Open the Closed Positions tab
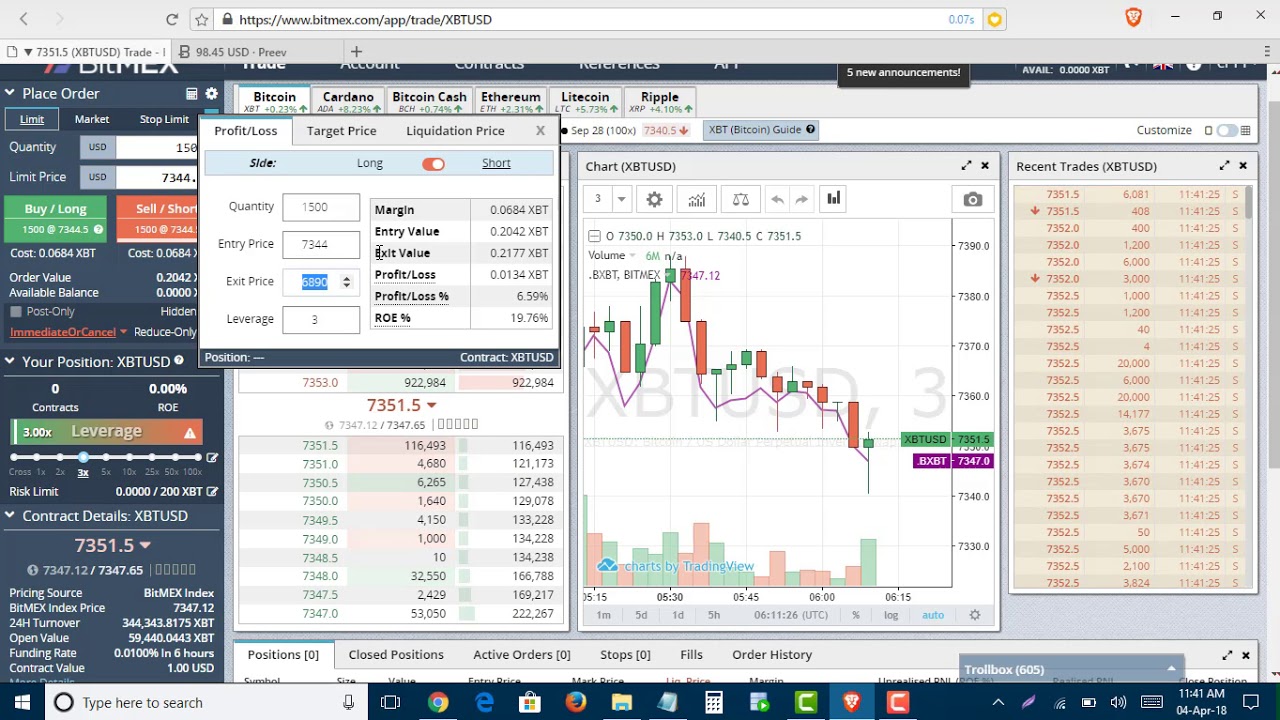The height and width of the screenshot is (720, 1280). [x=396, y=655]
